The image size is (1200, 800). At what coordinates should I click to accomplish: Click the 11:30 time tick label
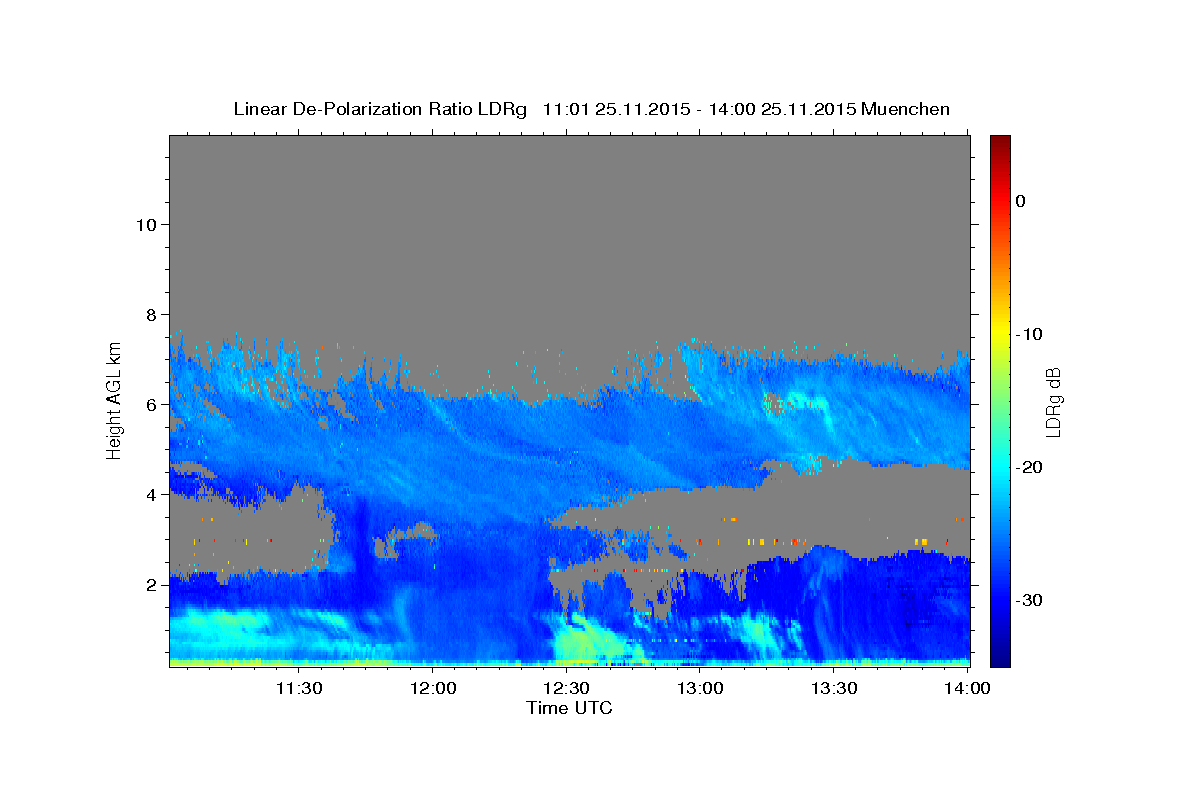click(x=298, y=688)
